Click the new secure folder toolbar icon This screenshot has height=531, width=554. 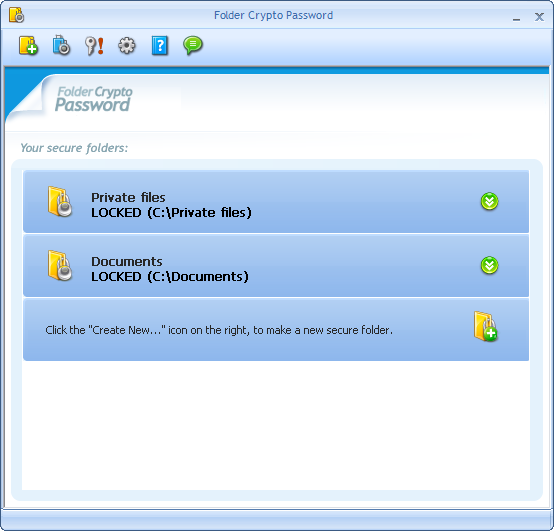[28, 45]
